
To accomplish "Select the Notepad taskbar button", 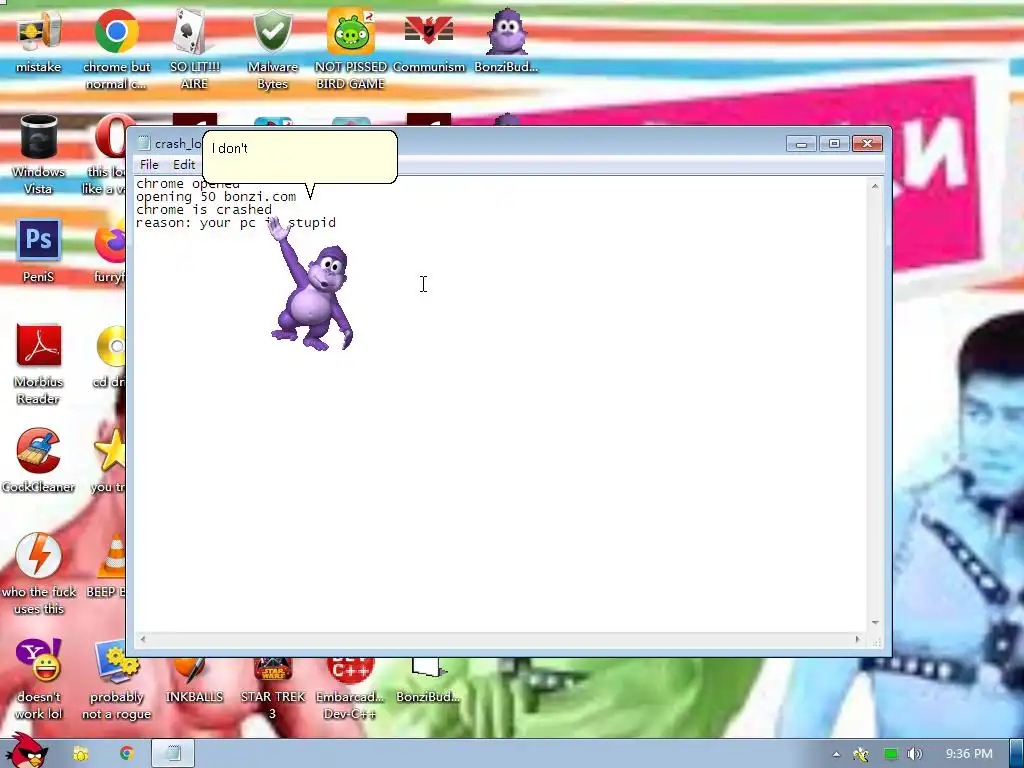I will pyautogui.click(x=173, y=754).
